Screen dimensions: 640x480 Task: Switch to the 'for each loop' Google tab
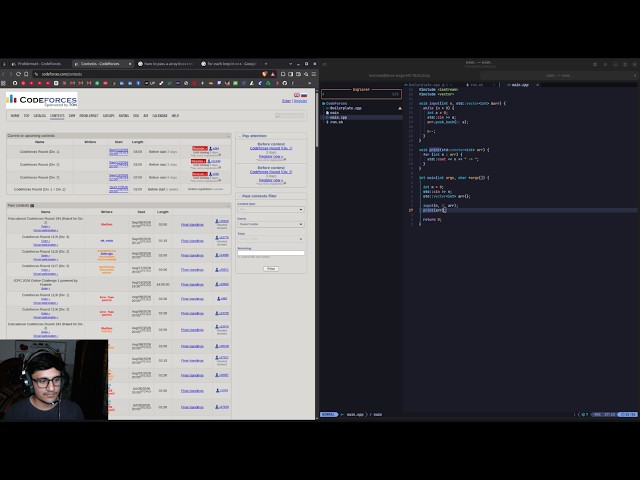[229, 64]
